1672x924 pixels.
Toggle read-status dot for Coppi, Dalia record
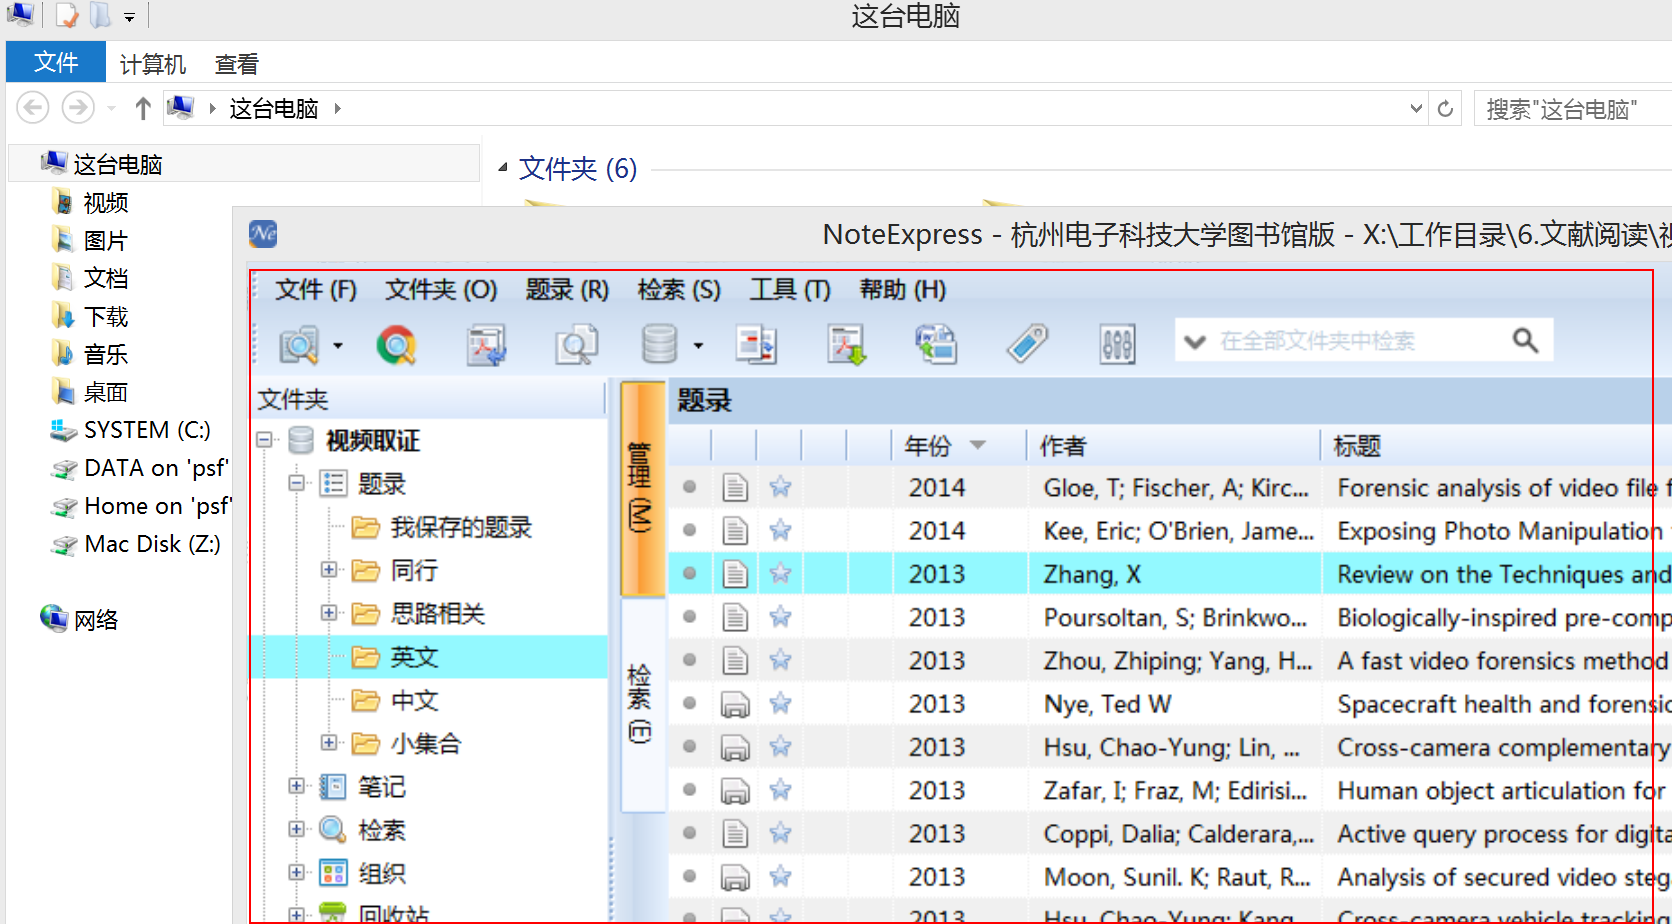coord(689,833)
